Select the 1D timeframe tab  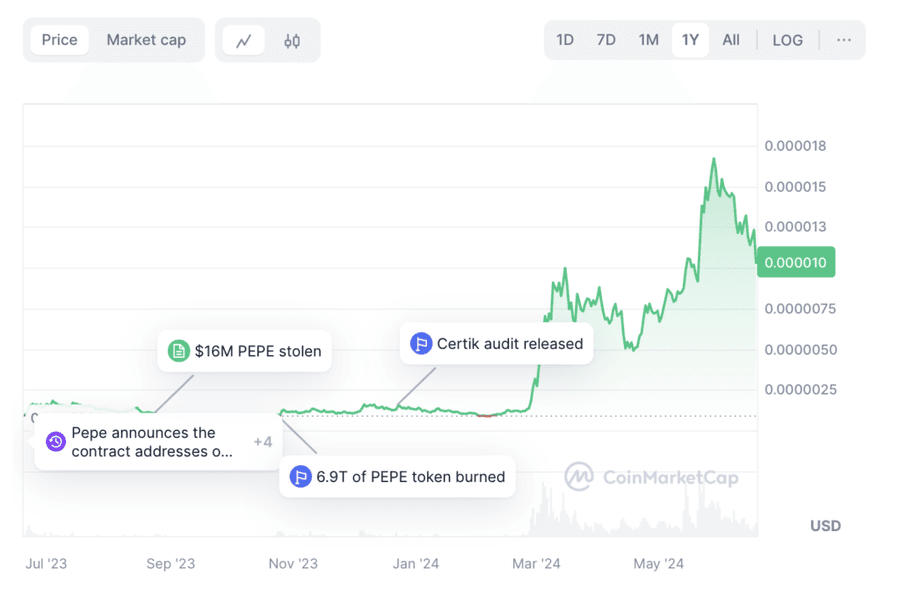tap(564, 40)
